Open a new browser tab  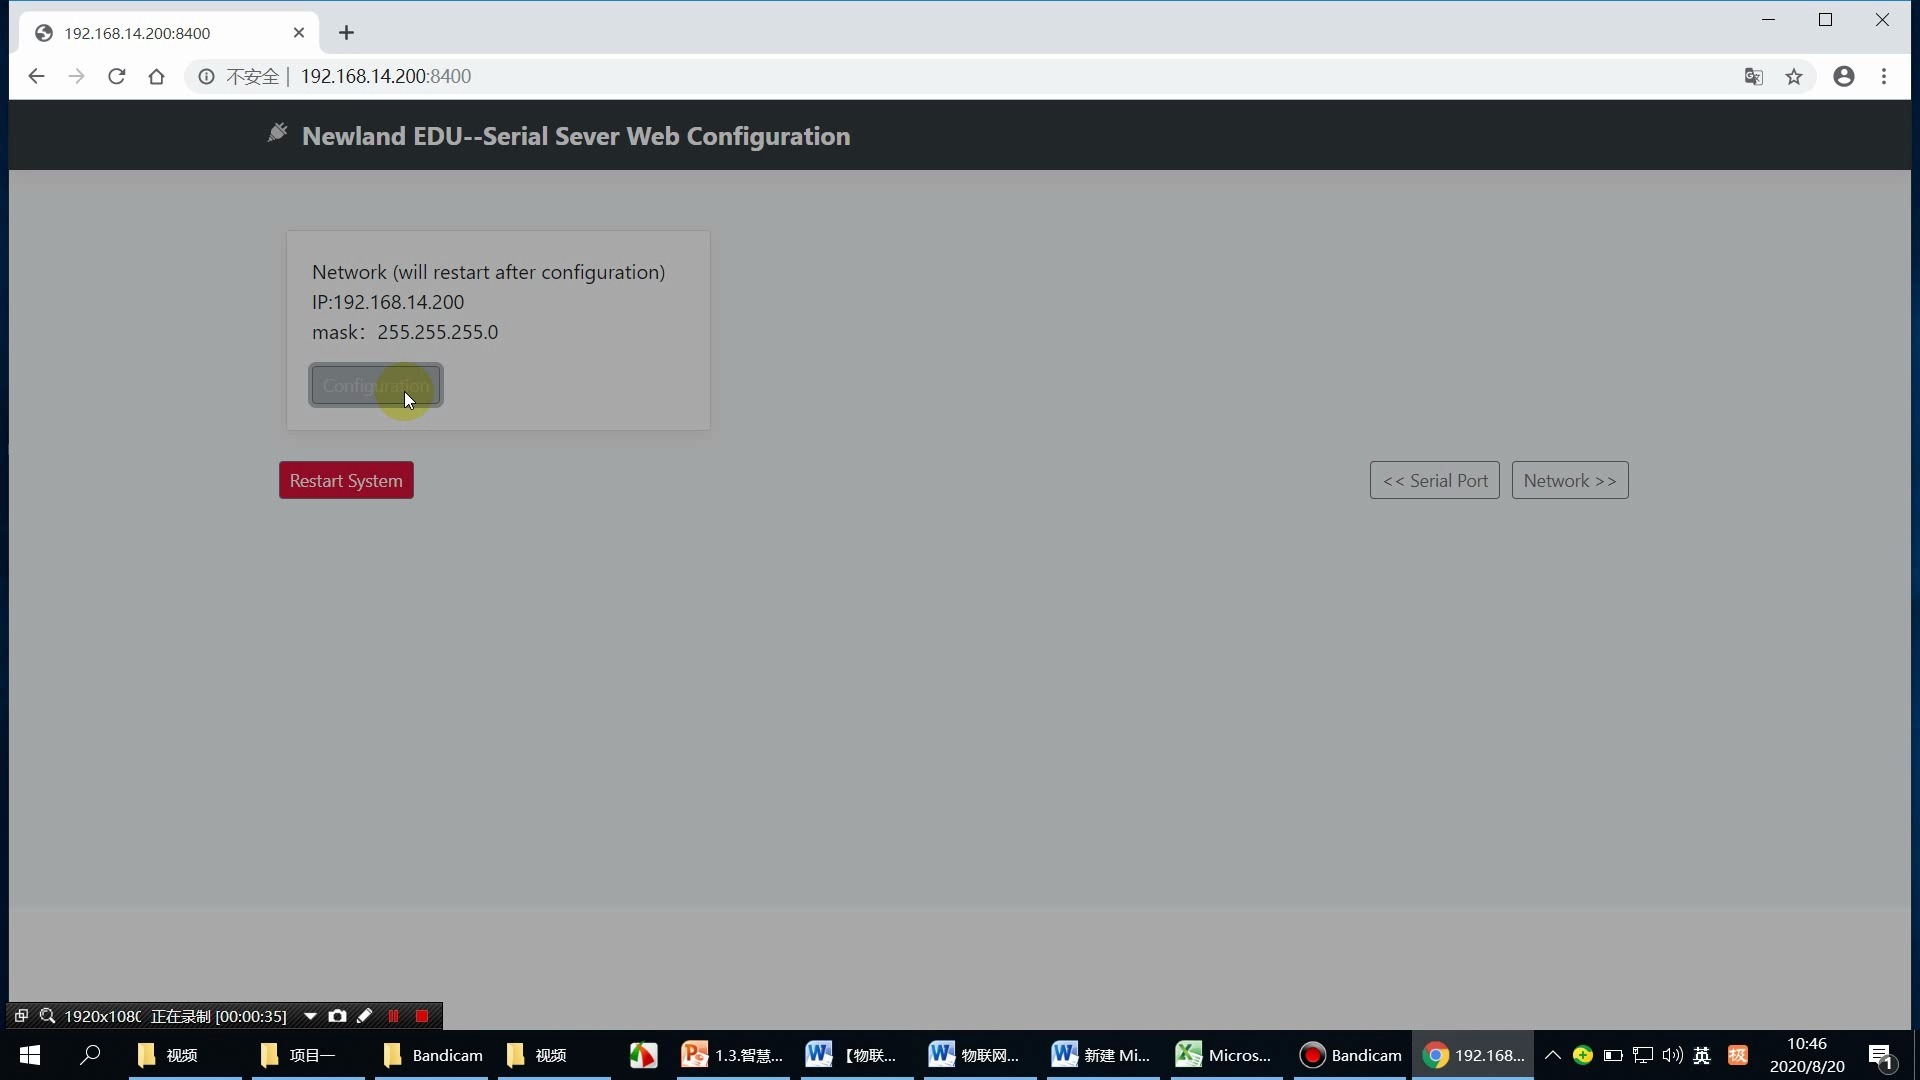(346, 33)
